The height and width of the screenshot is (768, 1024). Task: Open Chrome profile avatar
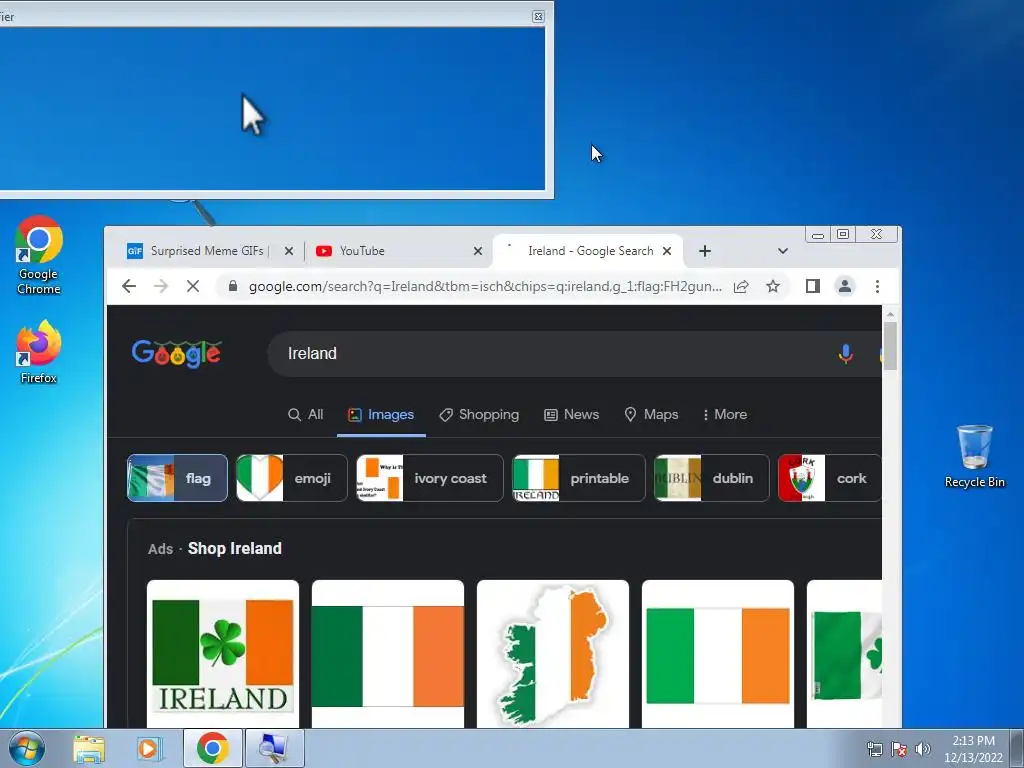844,286
